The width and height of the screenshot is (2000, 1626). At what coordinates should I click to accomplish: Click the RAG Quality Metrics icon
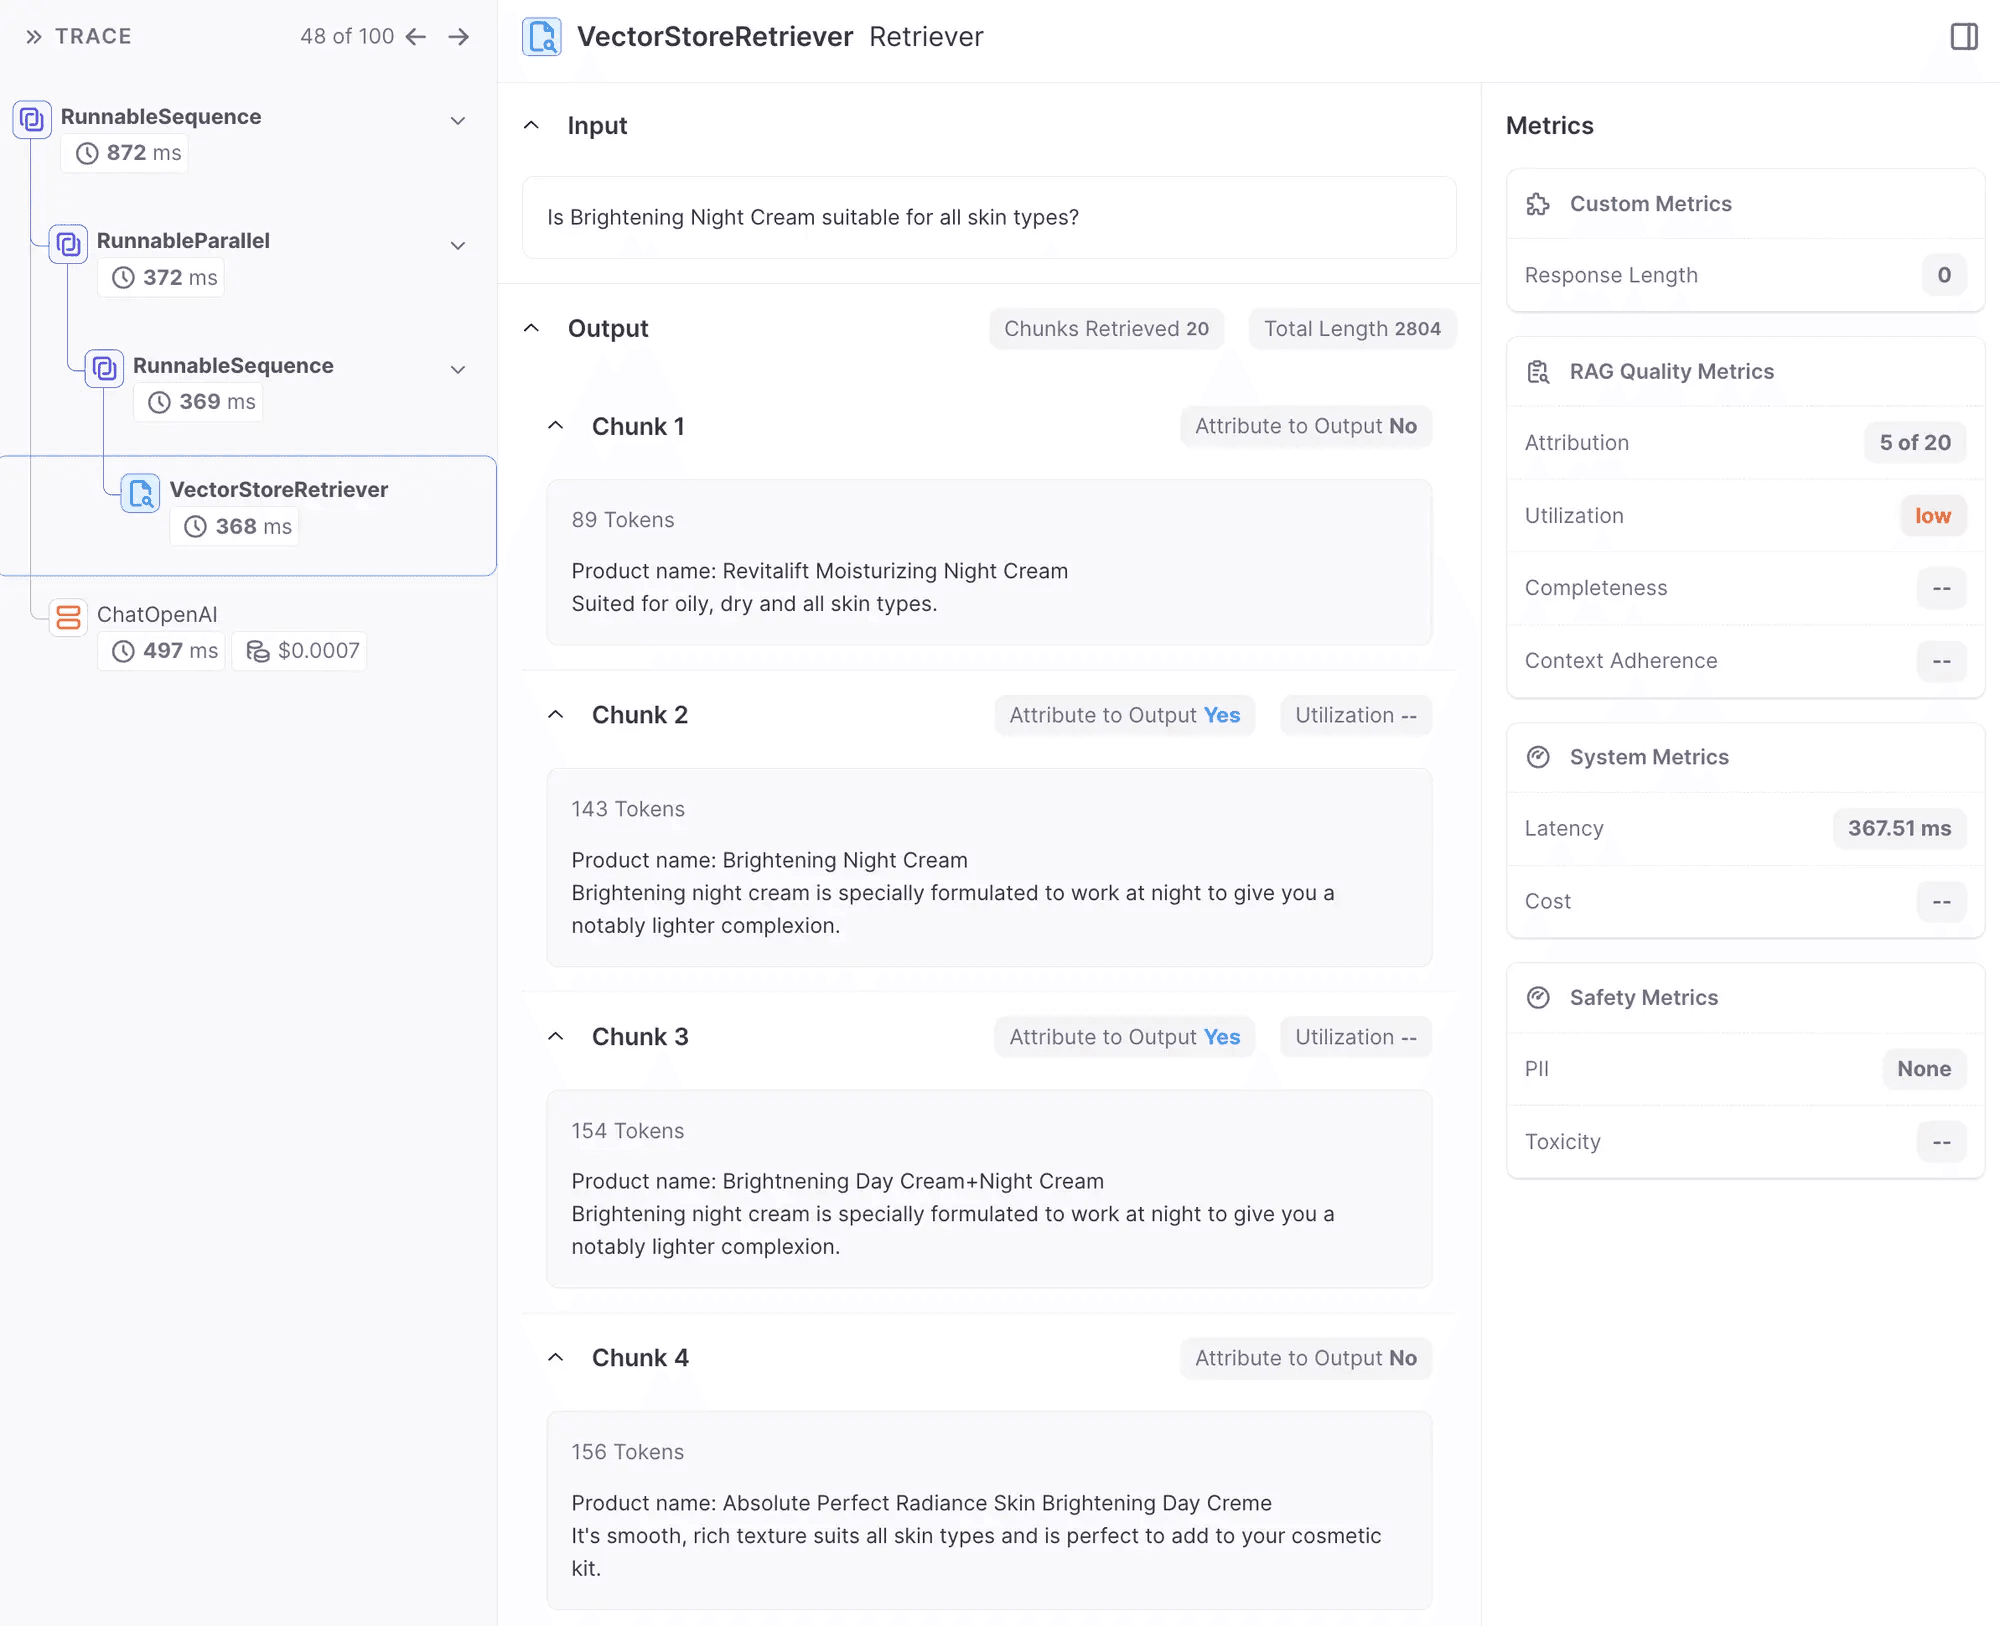click(x=1538, y=372)
